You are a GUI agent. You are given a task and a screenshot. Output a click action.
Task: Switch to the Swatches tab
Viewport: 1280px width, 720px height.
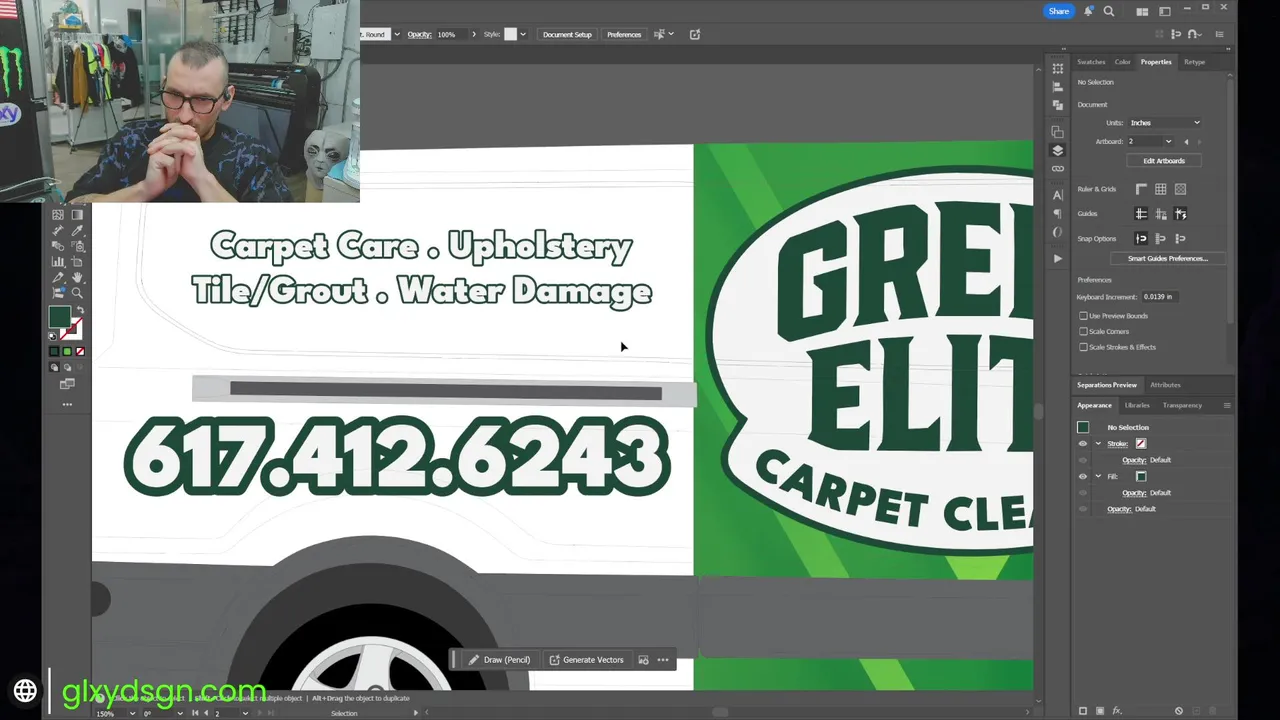[x=1091, y=62]
